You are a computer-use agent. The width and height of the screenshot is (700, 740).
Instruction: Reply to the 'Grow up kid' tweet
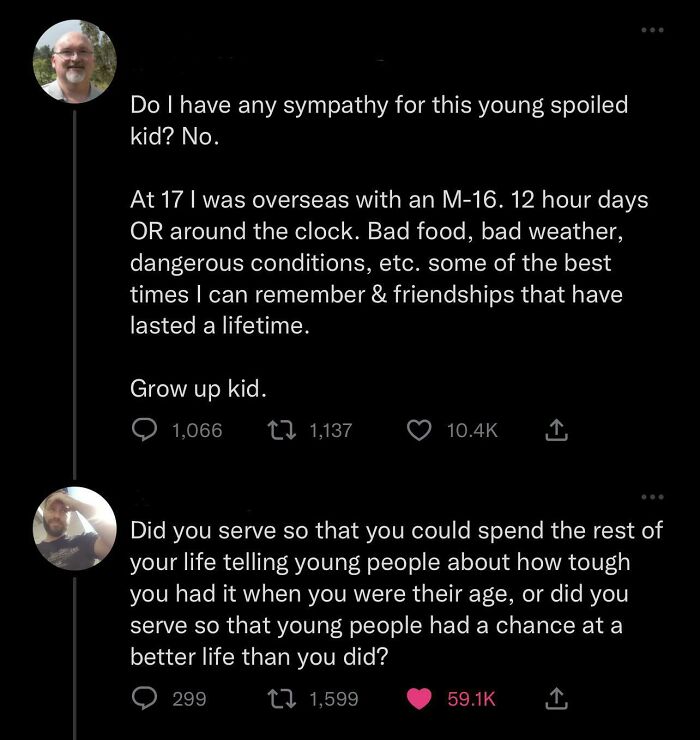click(x=144, y=430)
